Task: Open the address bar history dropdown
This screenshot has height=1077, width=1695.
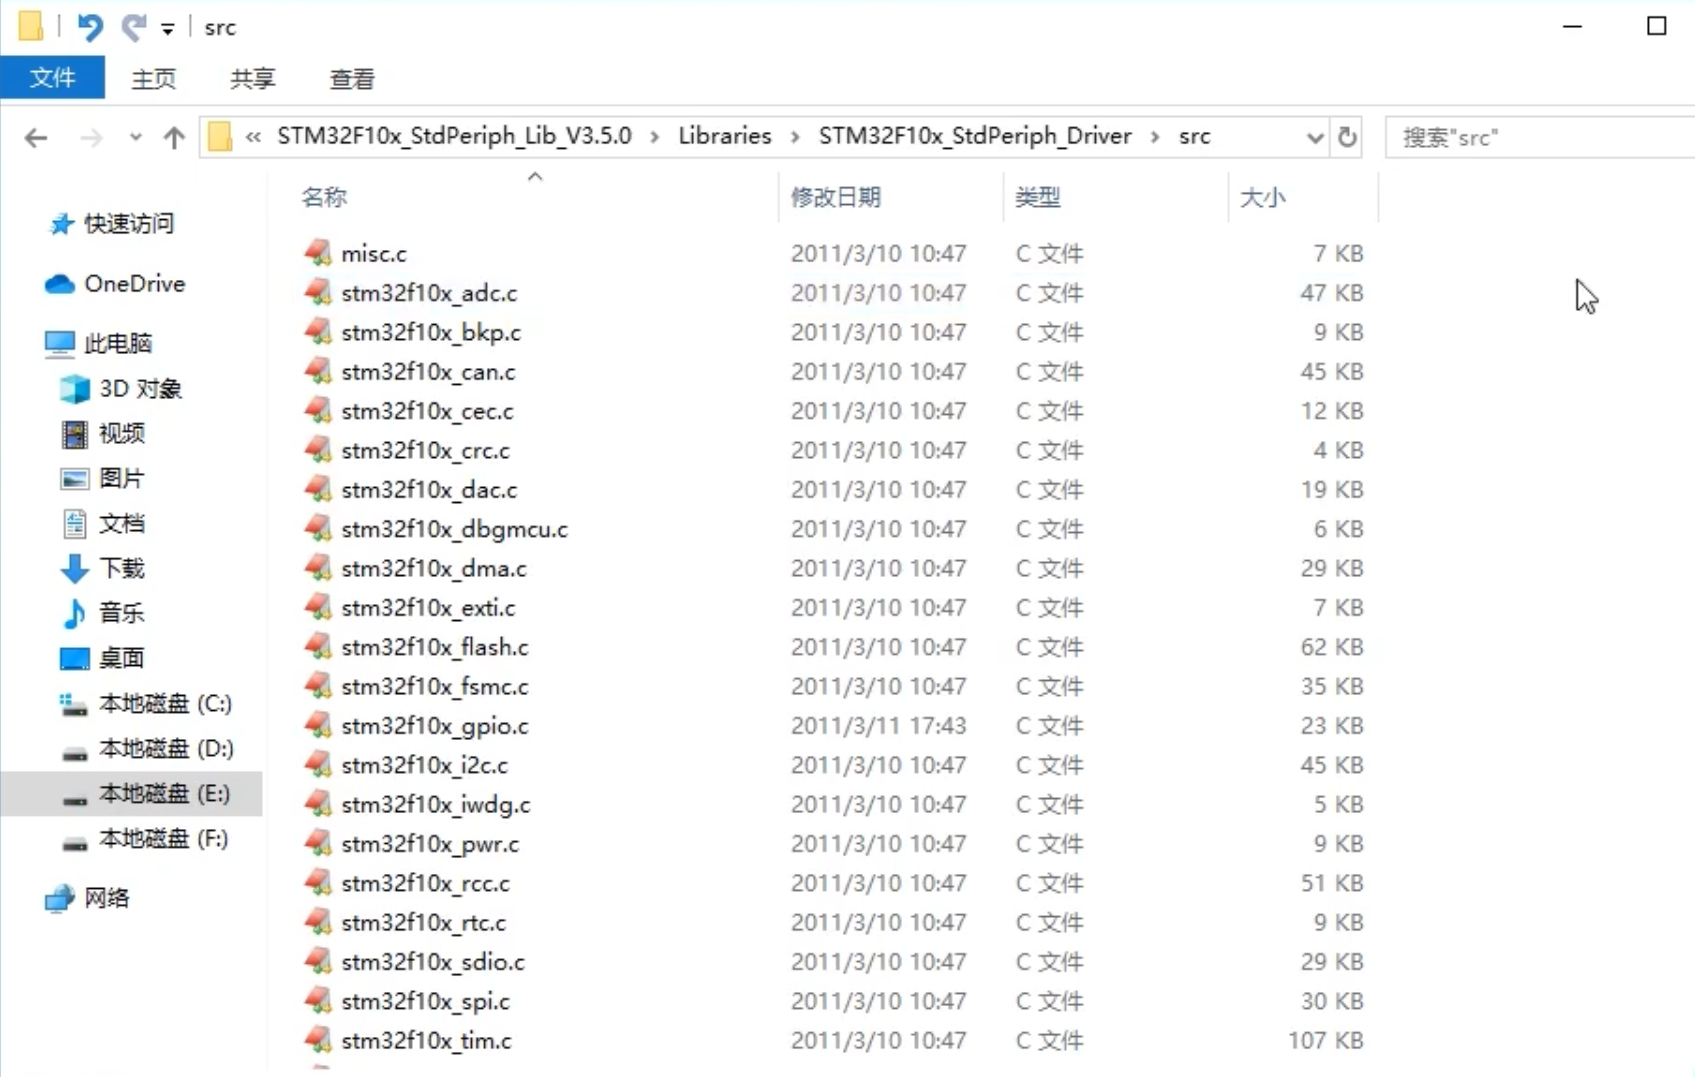Action: pyautogui.click(x=1315, y=137)
